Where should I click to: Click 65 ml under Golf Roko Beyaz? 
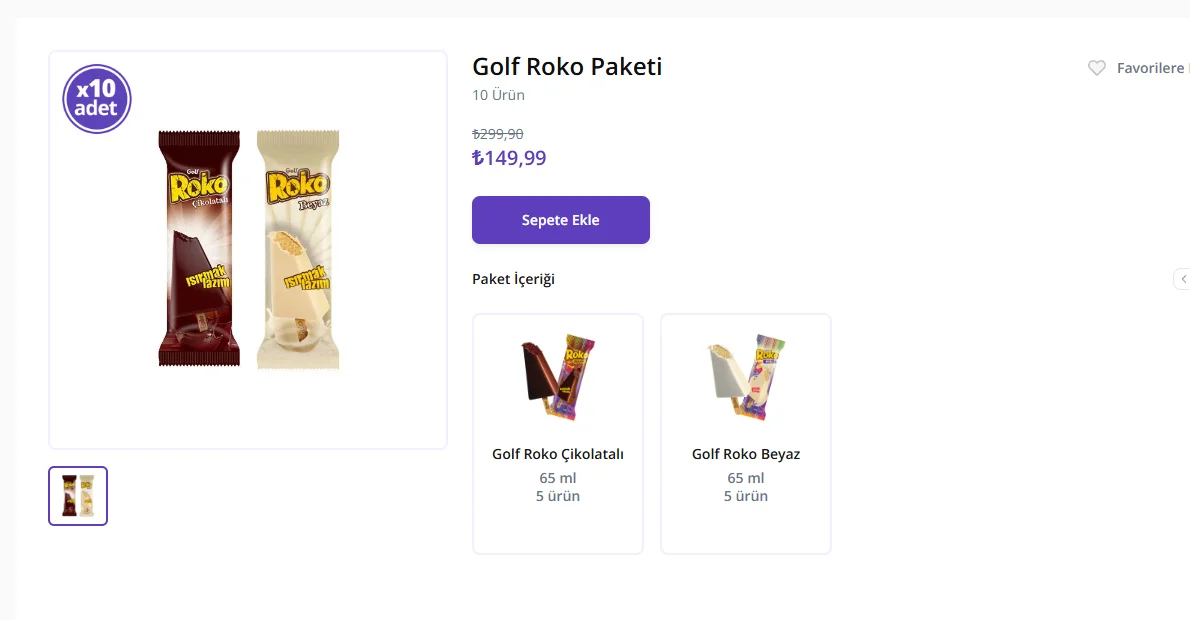click(745, 478)
